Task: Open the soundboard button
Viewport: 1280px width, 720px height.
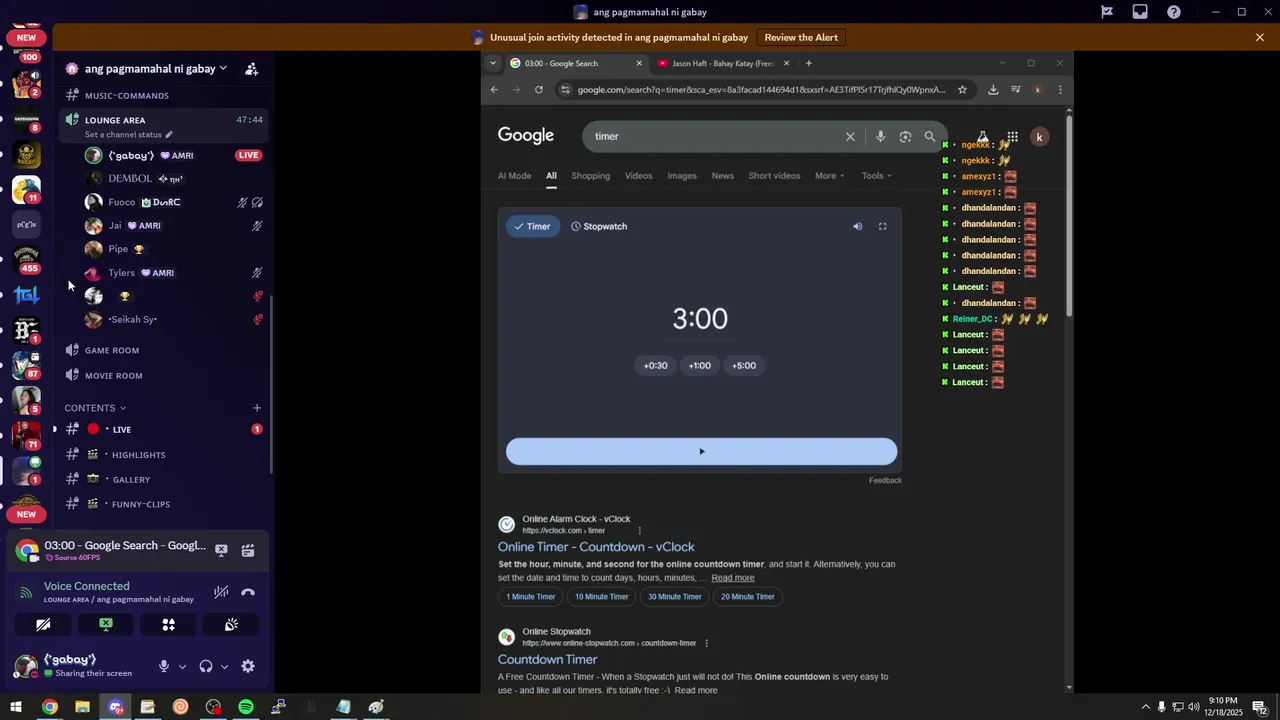Action: tap(231, 625)
